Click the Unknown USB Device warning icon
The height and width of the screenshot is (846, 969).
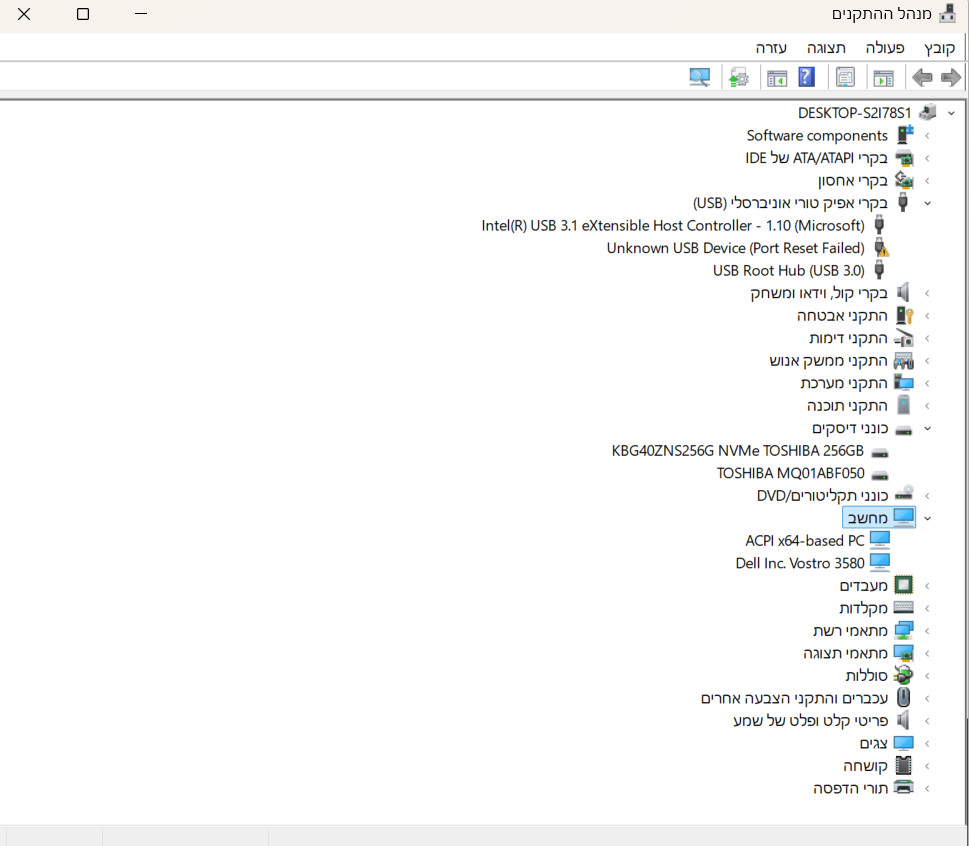coord(881,248)
